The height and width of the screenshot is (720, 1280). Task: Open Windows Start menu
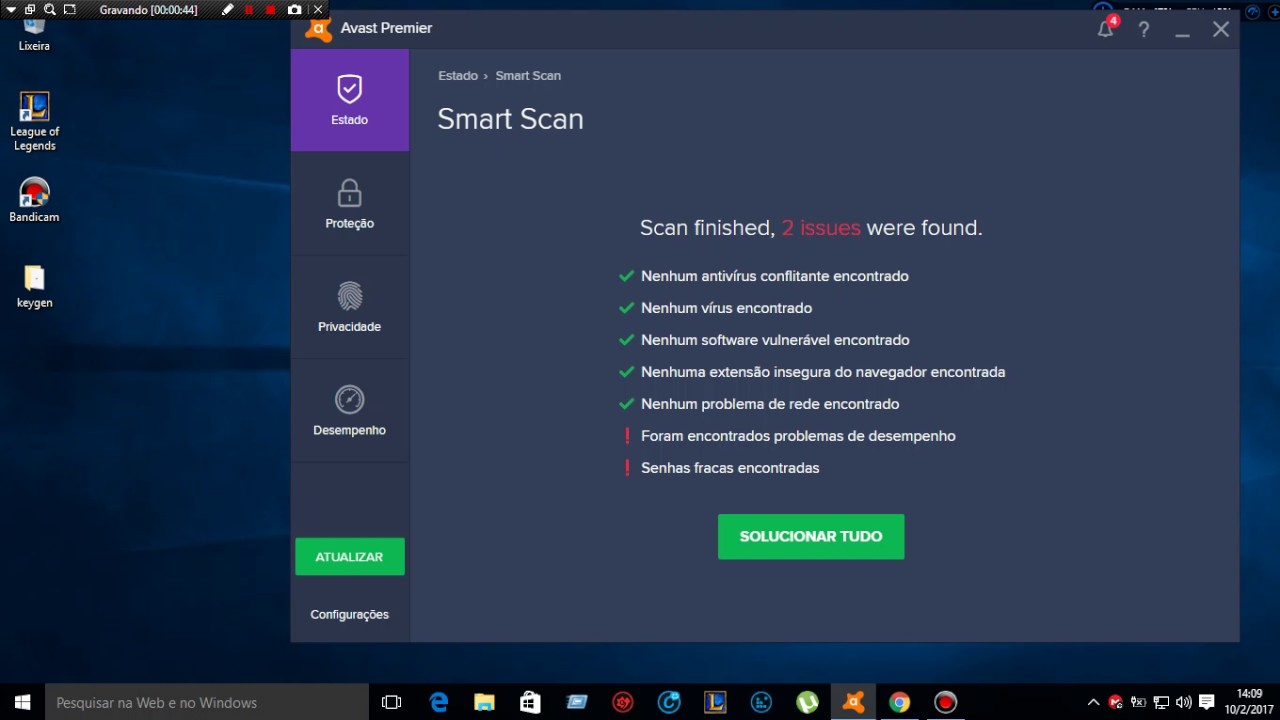(x=22, y=702)
